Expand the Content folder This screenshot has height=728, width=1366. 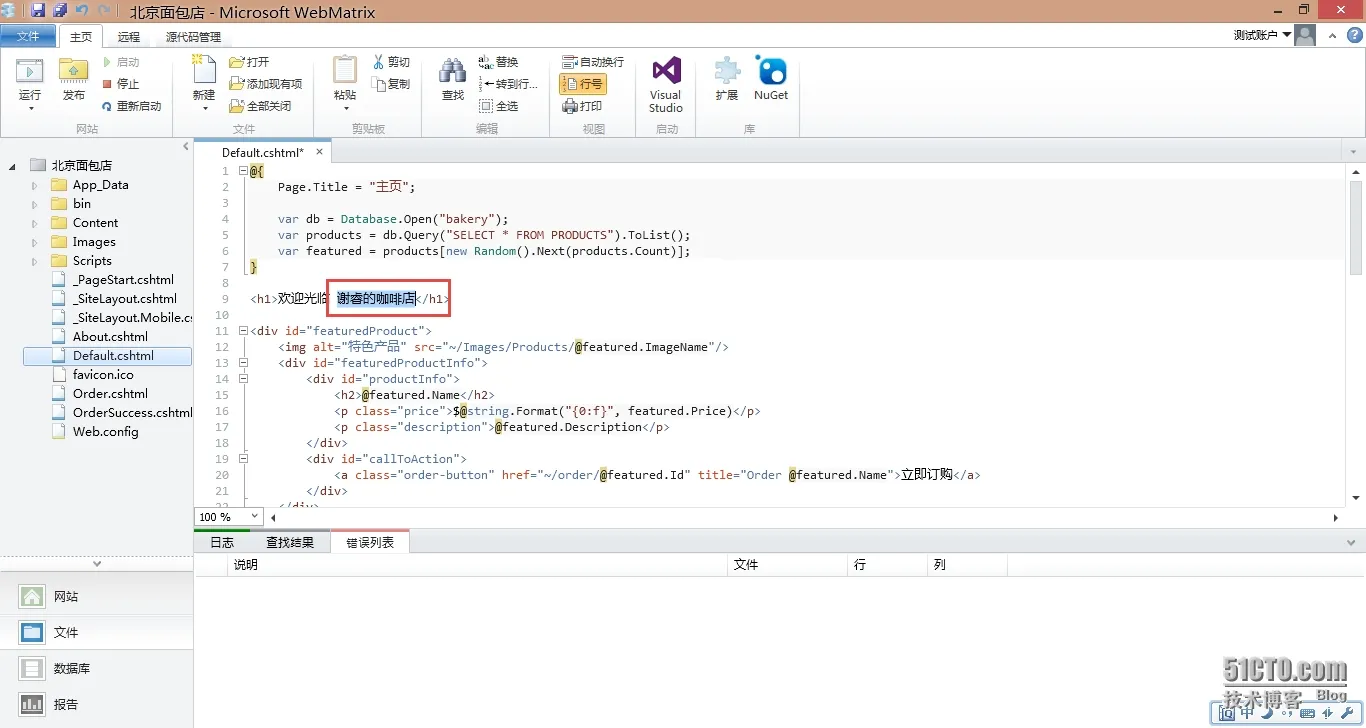(34, 223)
